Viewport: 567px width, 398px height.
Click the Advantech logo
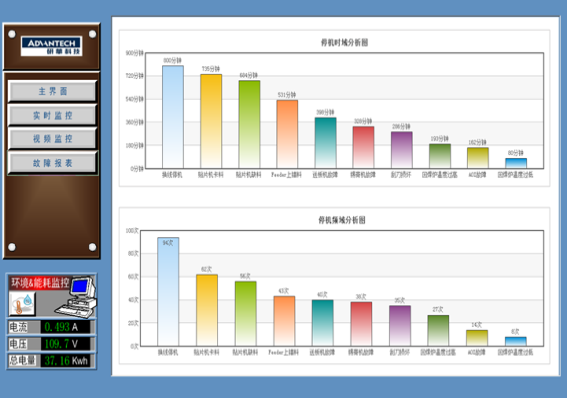tap(51, 46)
